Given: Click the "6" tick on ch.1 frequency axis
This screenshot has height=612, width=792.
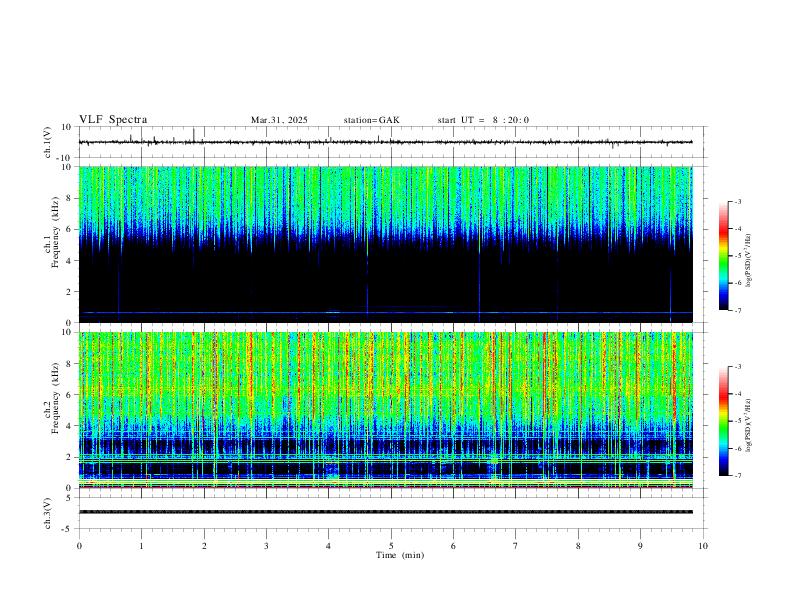Looking at the screenshot, I should point(70,229).
